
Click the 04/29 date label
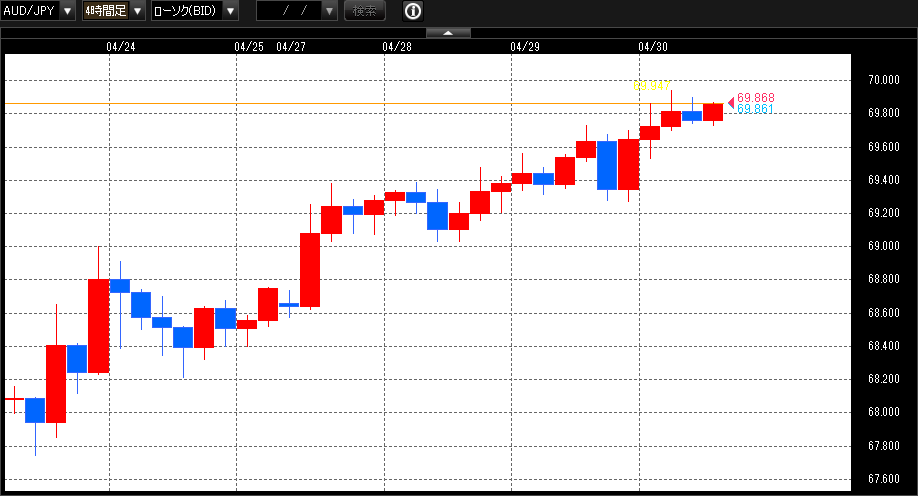[x=525, y=46]
